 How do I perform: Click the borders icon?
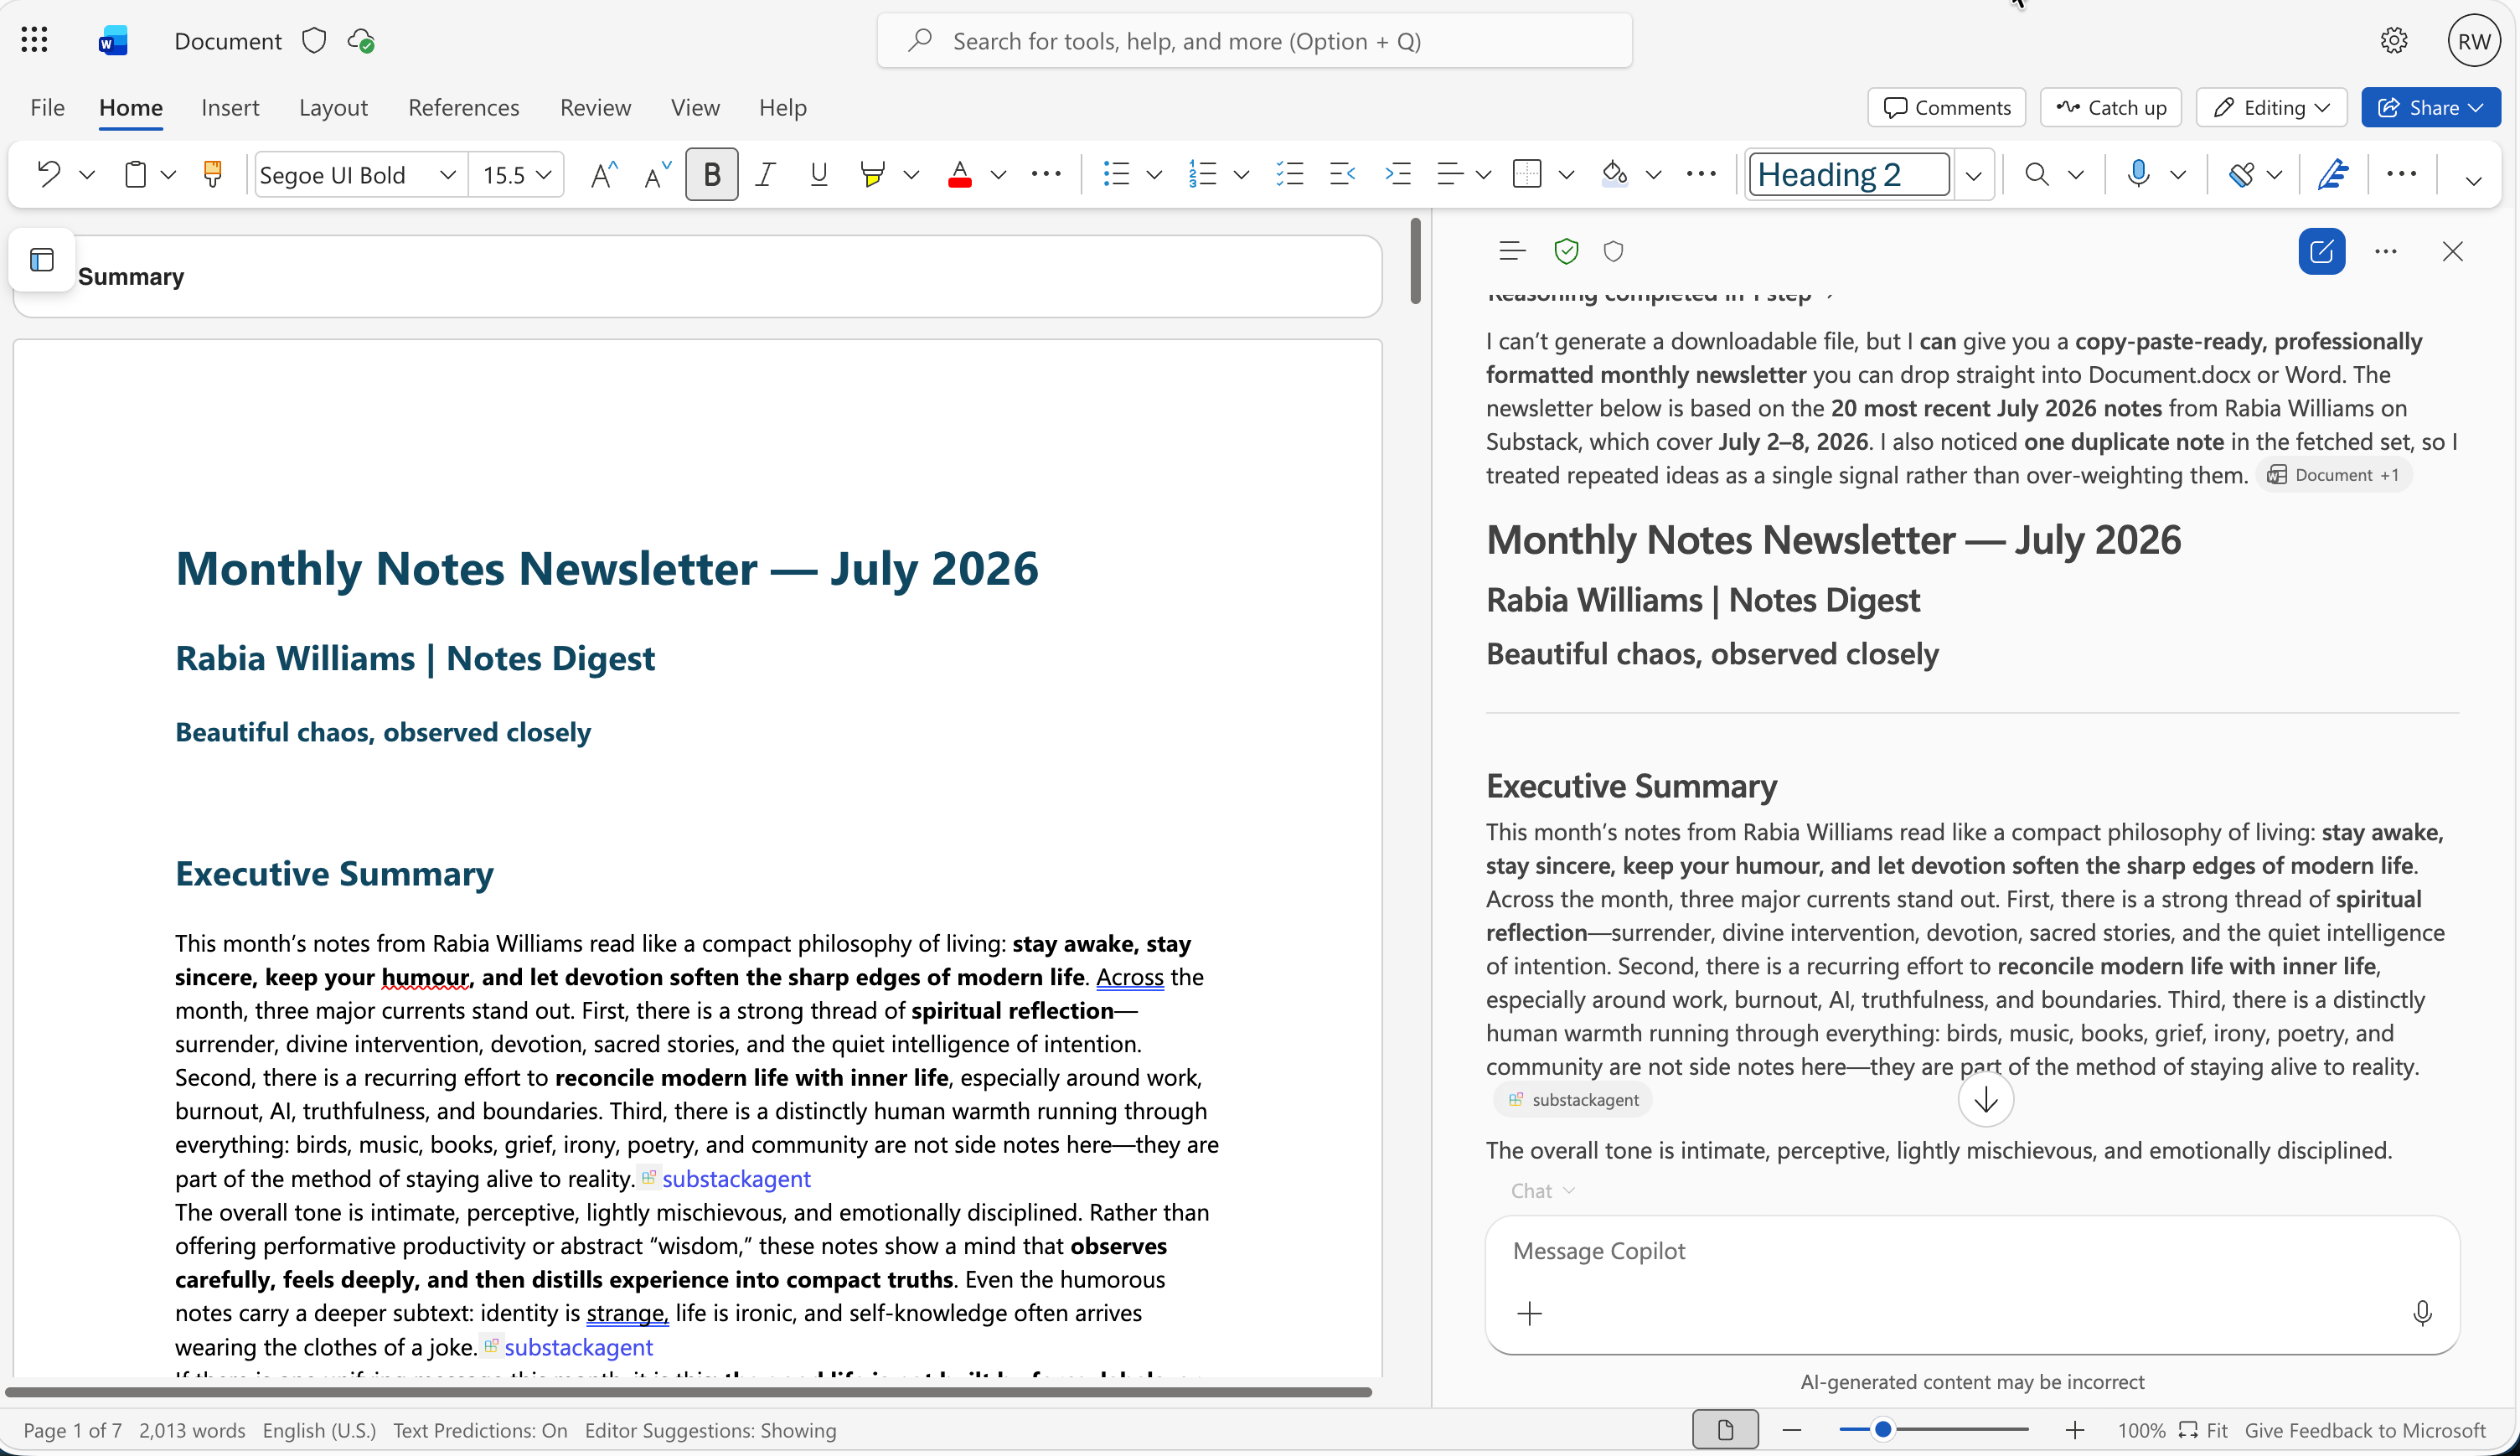click(x=1527, y=174)
